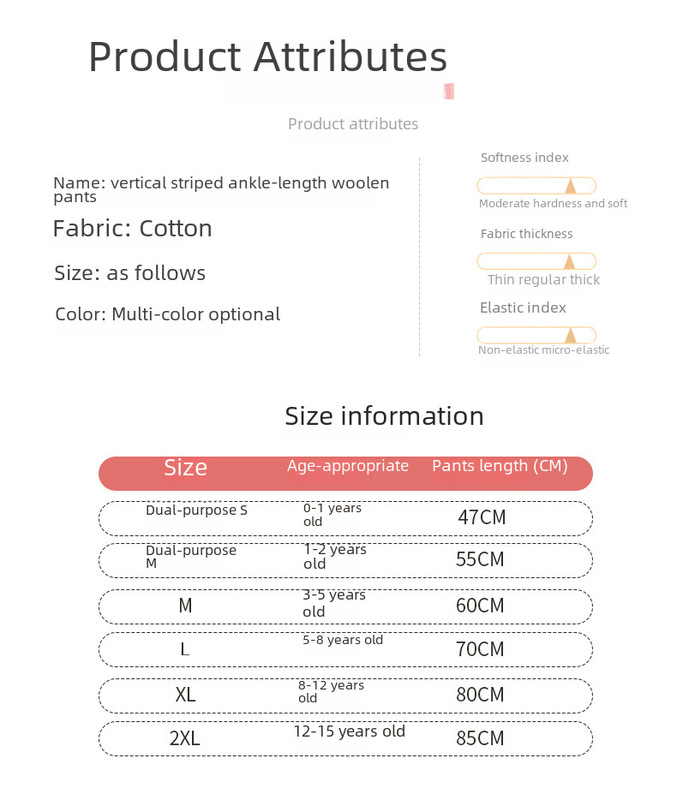
Task: Click the 60CM pants length value
Action: [x=480, y=606]
